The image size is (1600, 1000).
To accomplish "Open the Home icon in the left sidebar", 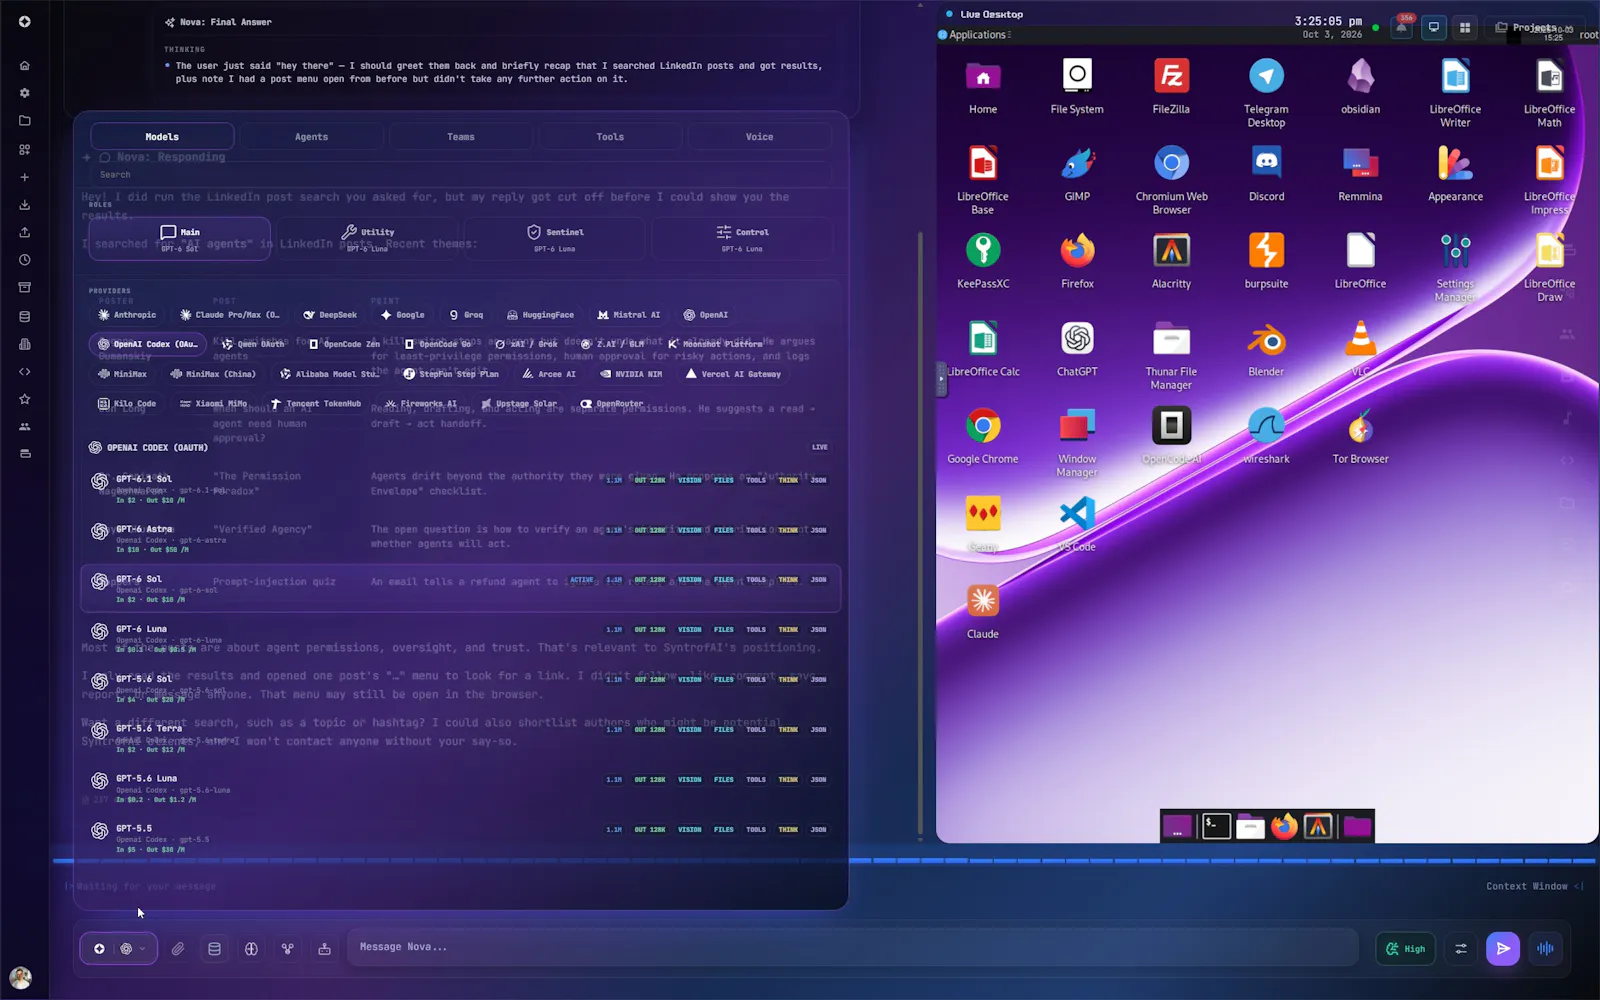I will click(x=25, y=66).
